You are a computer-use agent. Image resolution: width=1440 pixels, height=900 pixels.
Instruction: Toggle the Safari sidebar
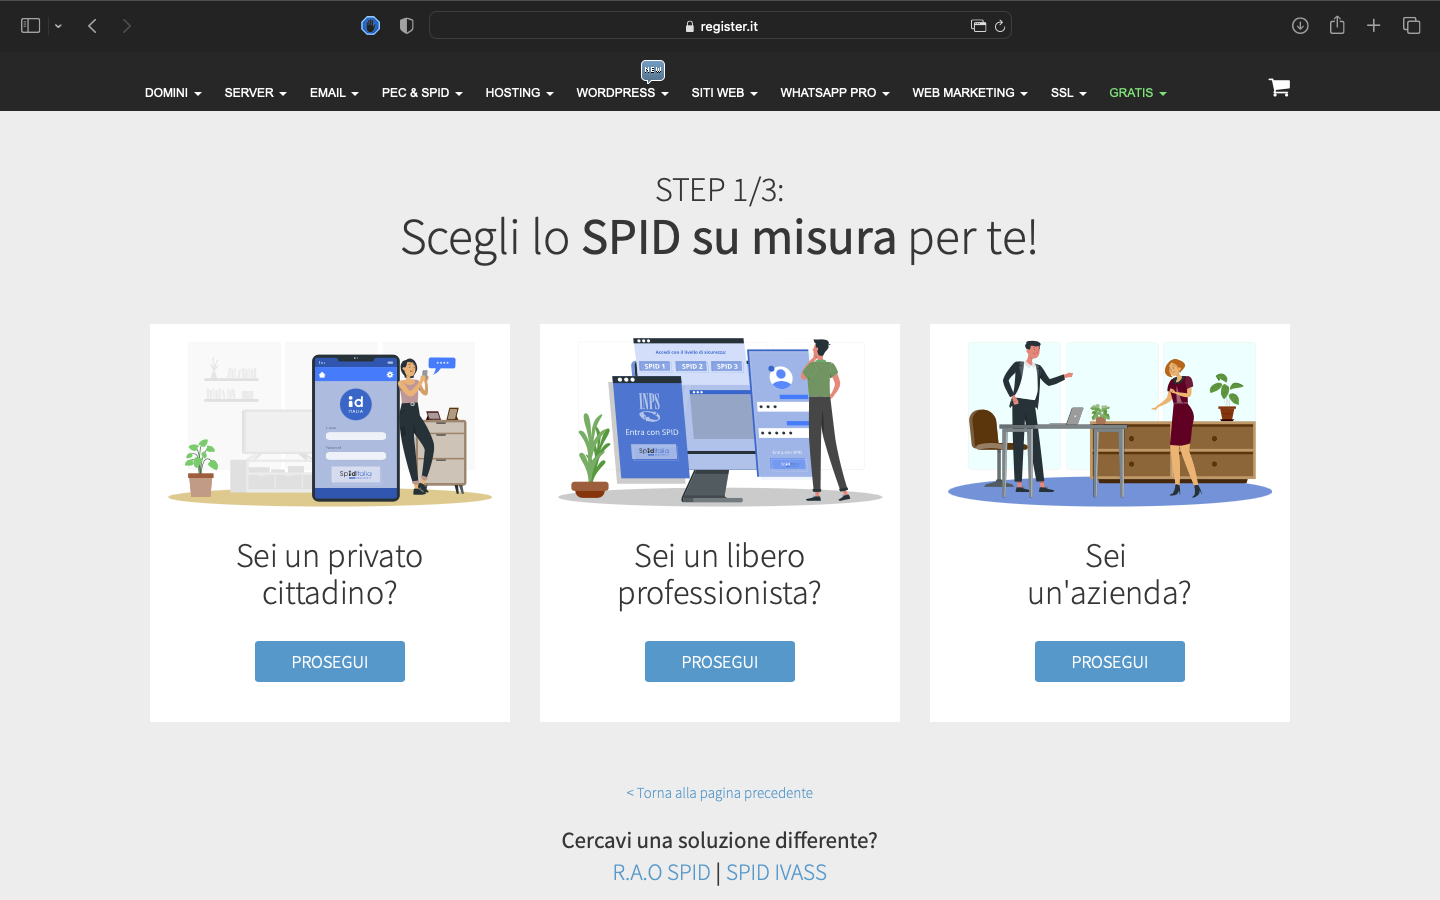click(x=30, y=25)
